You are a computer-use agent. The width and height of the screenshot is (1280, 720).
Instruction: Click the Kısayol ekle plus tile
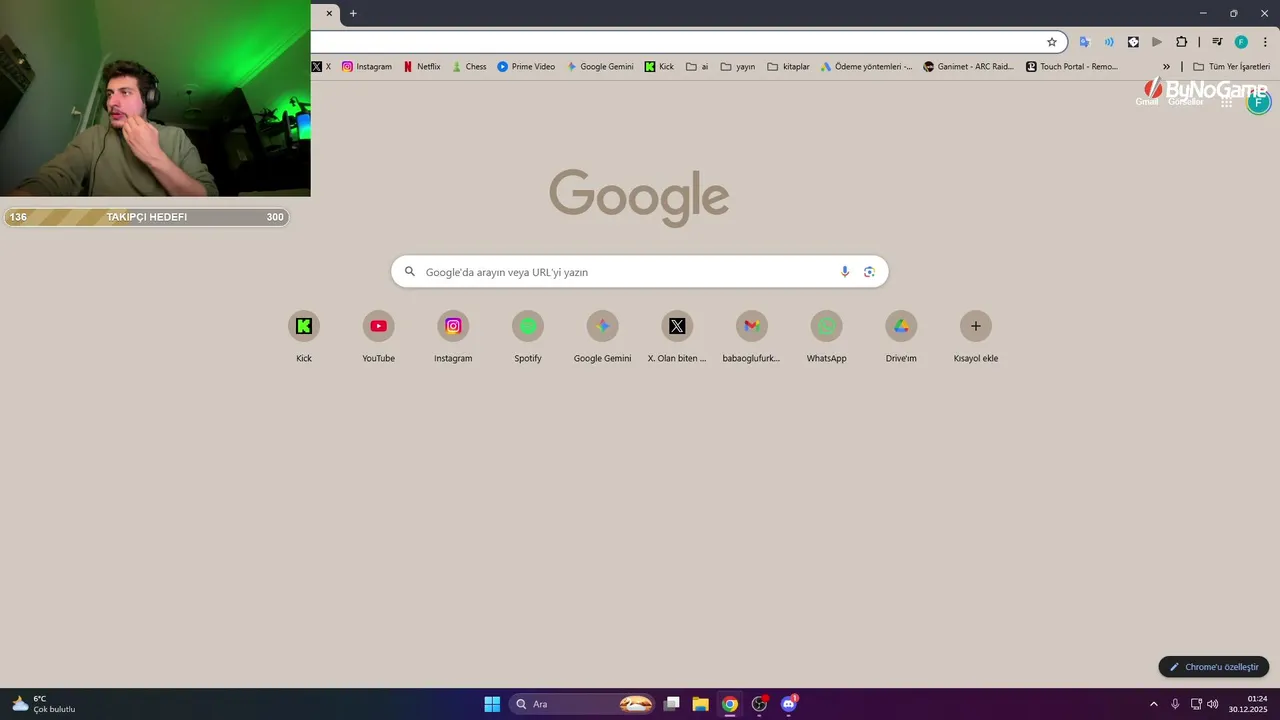pos(976,326)
